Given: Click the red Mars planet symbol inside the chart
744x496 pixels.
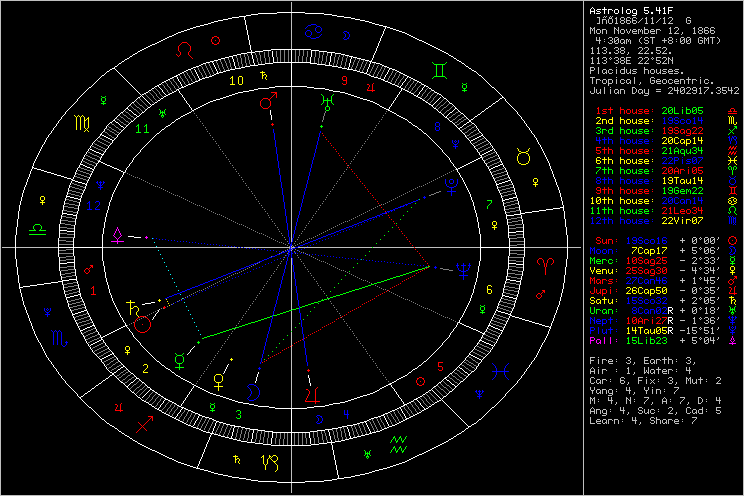Looking at the screenshot, I should [267, 102].
